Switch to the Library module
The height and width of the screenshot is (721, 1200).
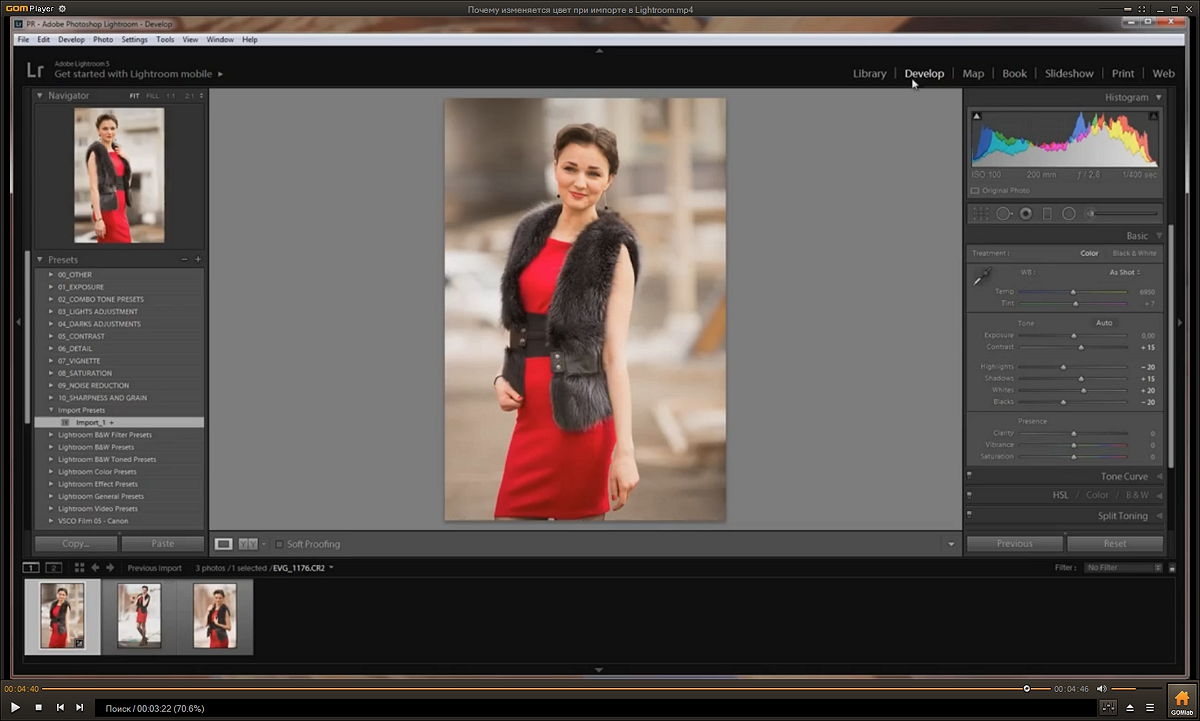point(869,73)
